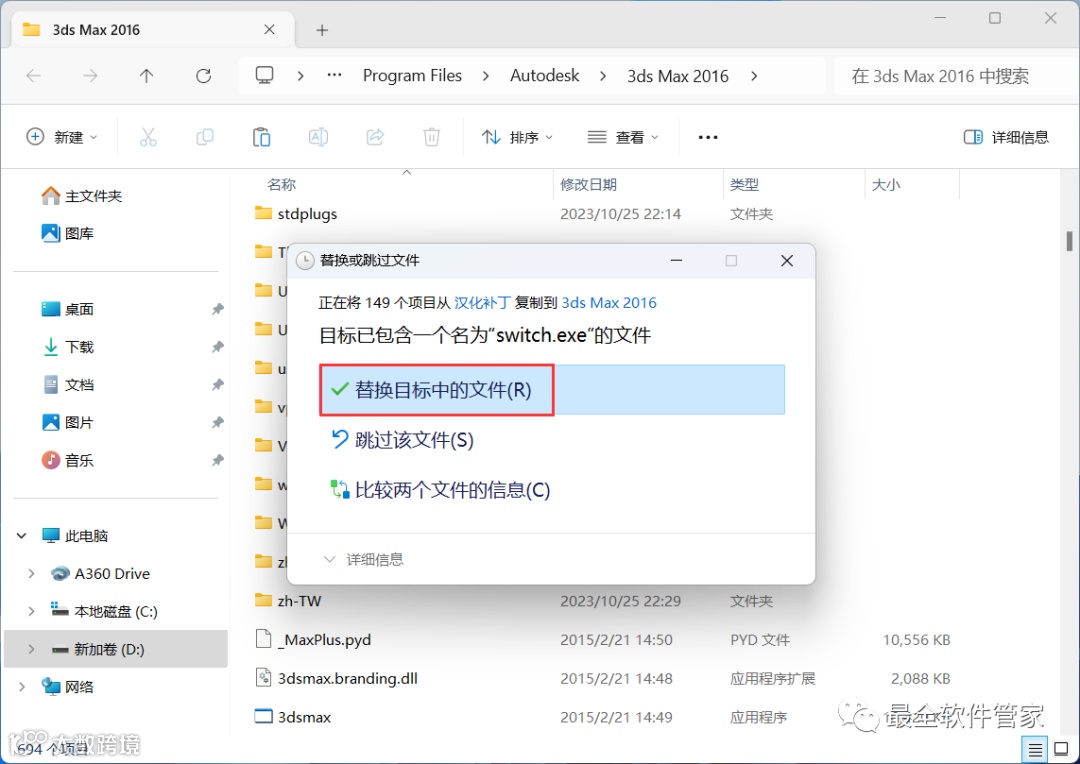1080x764 pixels.
Task: Click the Cut scissors icon in toolbar
Action: (x=148, y=137)
